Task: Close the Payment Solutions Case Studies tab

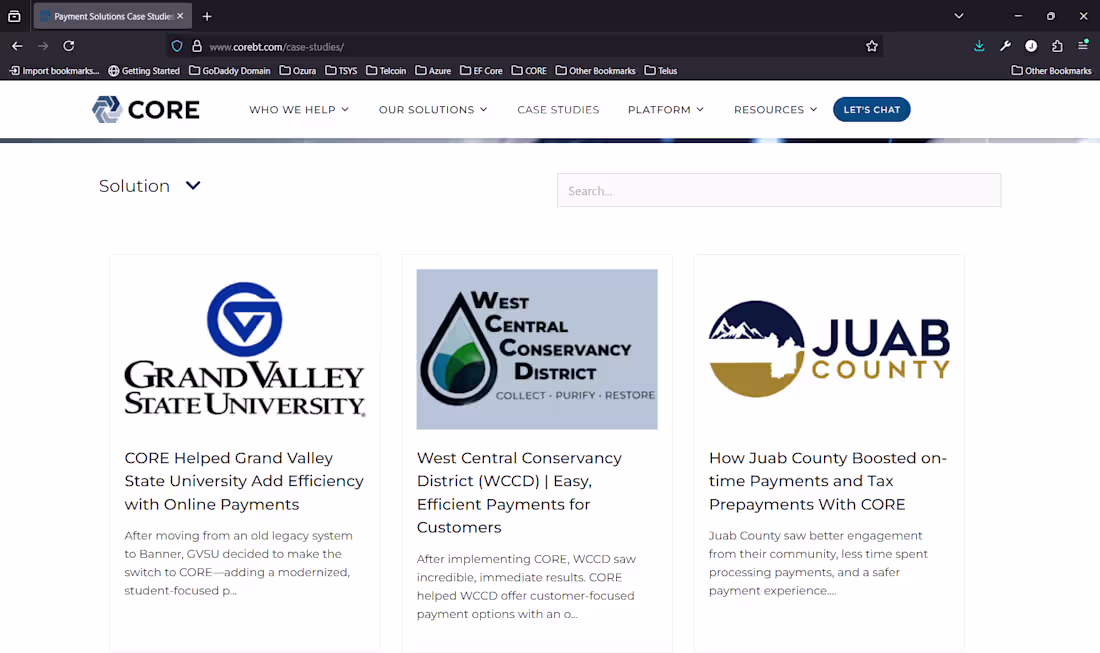Action: coord(180,15)
